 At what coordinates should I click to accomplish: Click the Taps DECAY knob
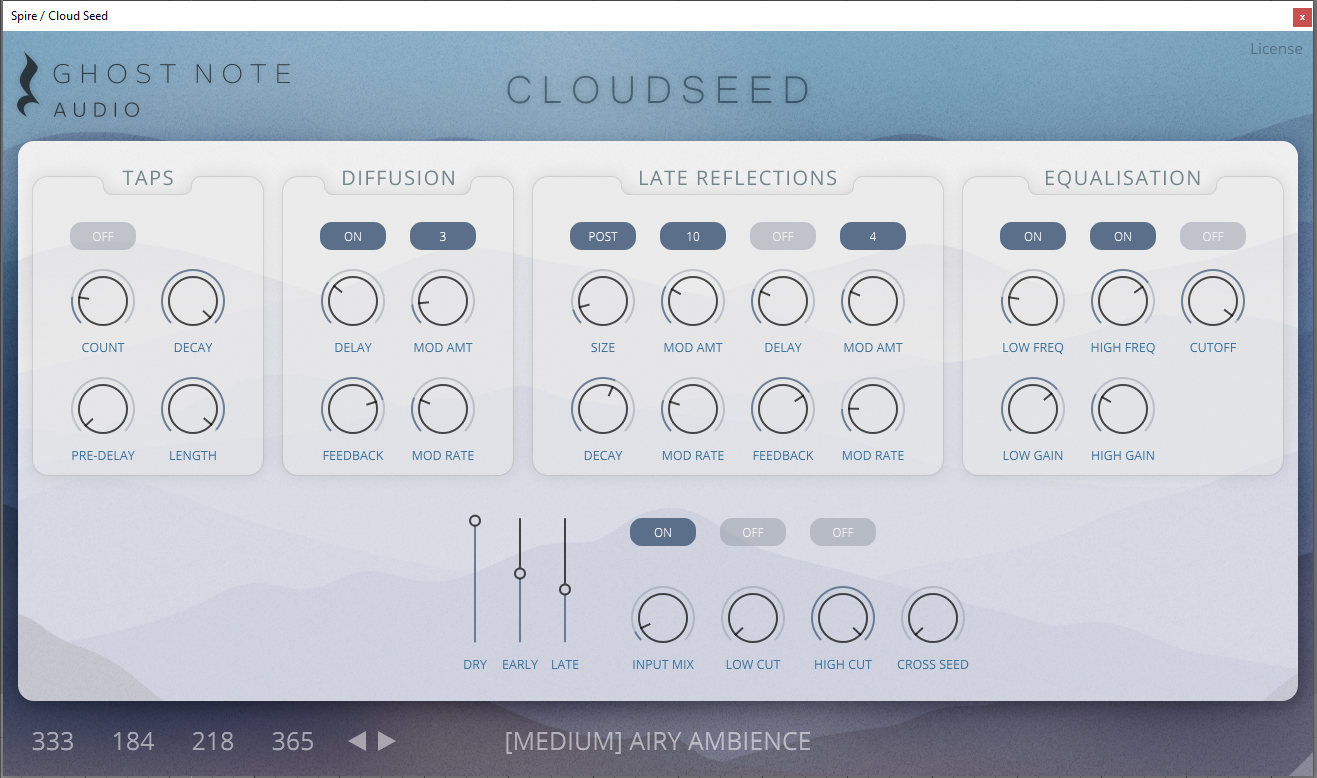click(193, 301)
